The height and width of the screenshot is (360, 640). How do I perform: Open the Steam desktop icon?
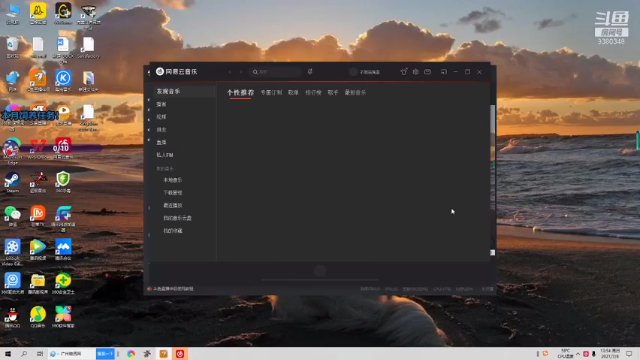click(x=12, y=182)
